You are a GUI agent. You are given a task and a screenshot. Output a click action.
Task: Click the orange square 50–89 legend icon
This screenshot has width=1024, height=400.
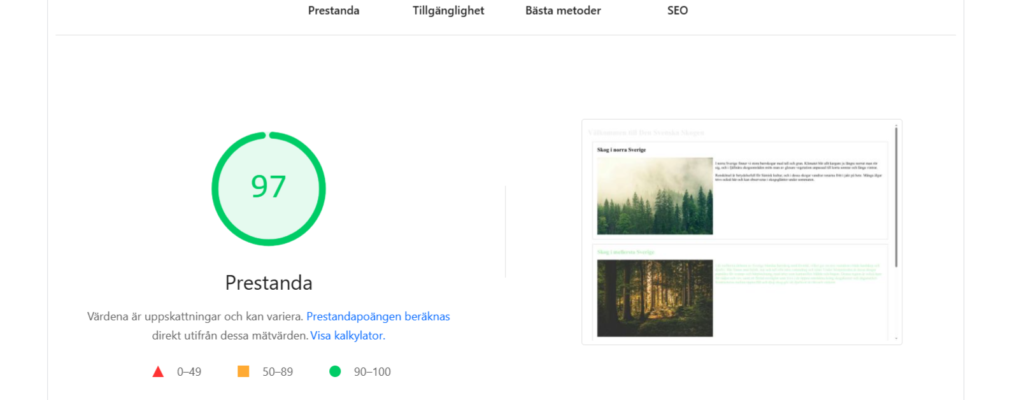[x=243, y=372]
